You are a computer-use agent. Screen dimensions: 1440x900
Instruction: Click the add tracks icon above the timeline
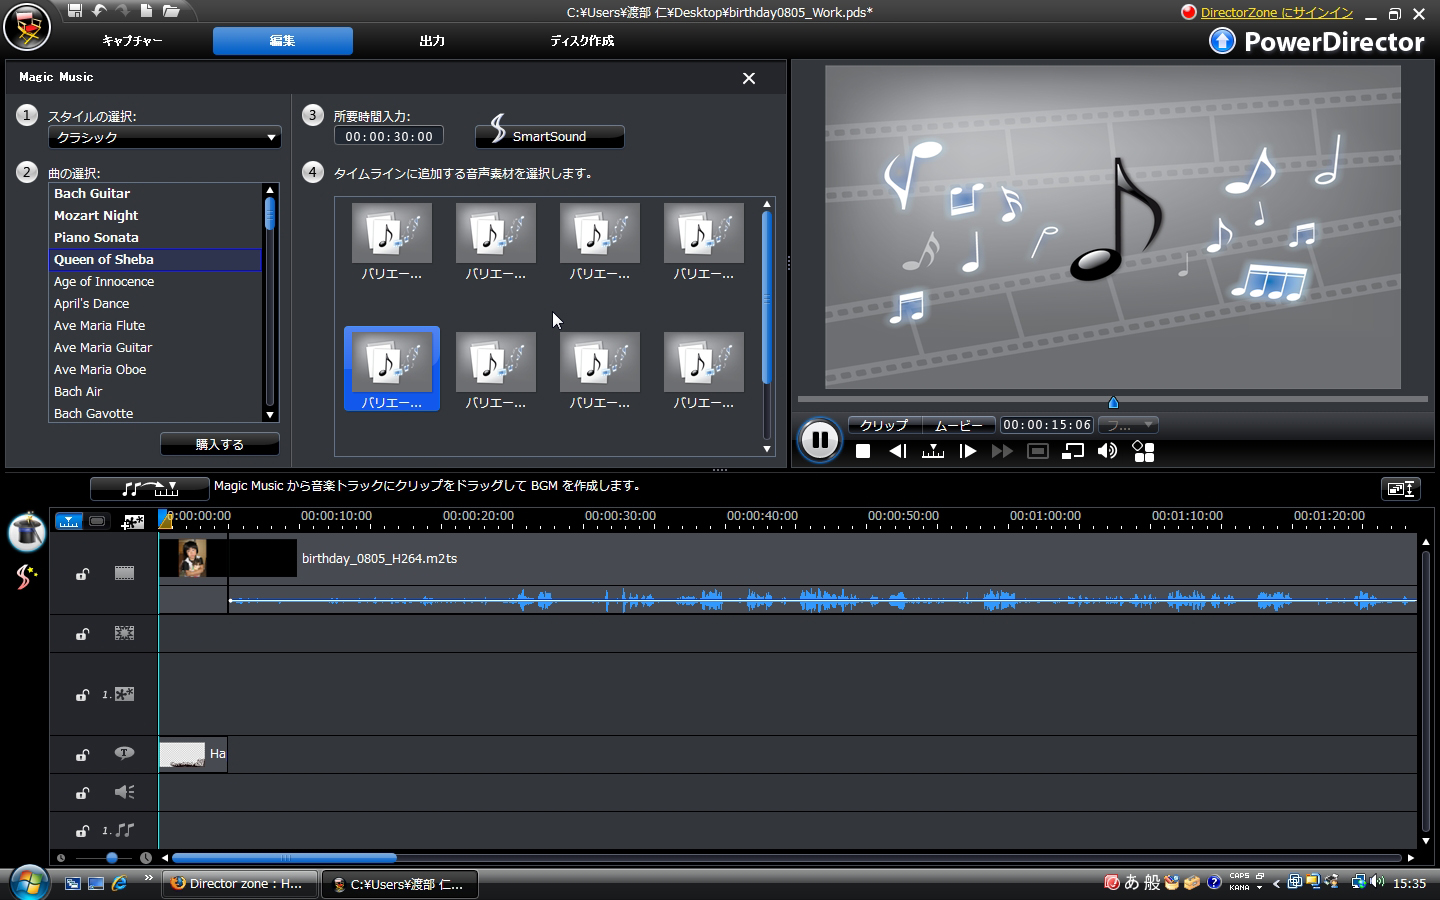pos(133,521)
